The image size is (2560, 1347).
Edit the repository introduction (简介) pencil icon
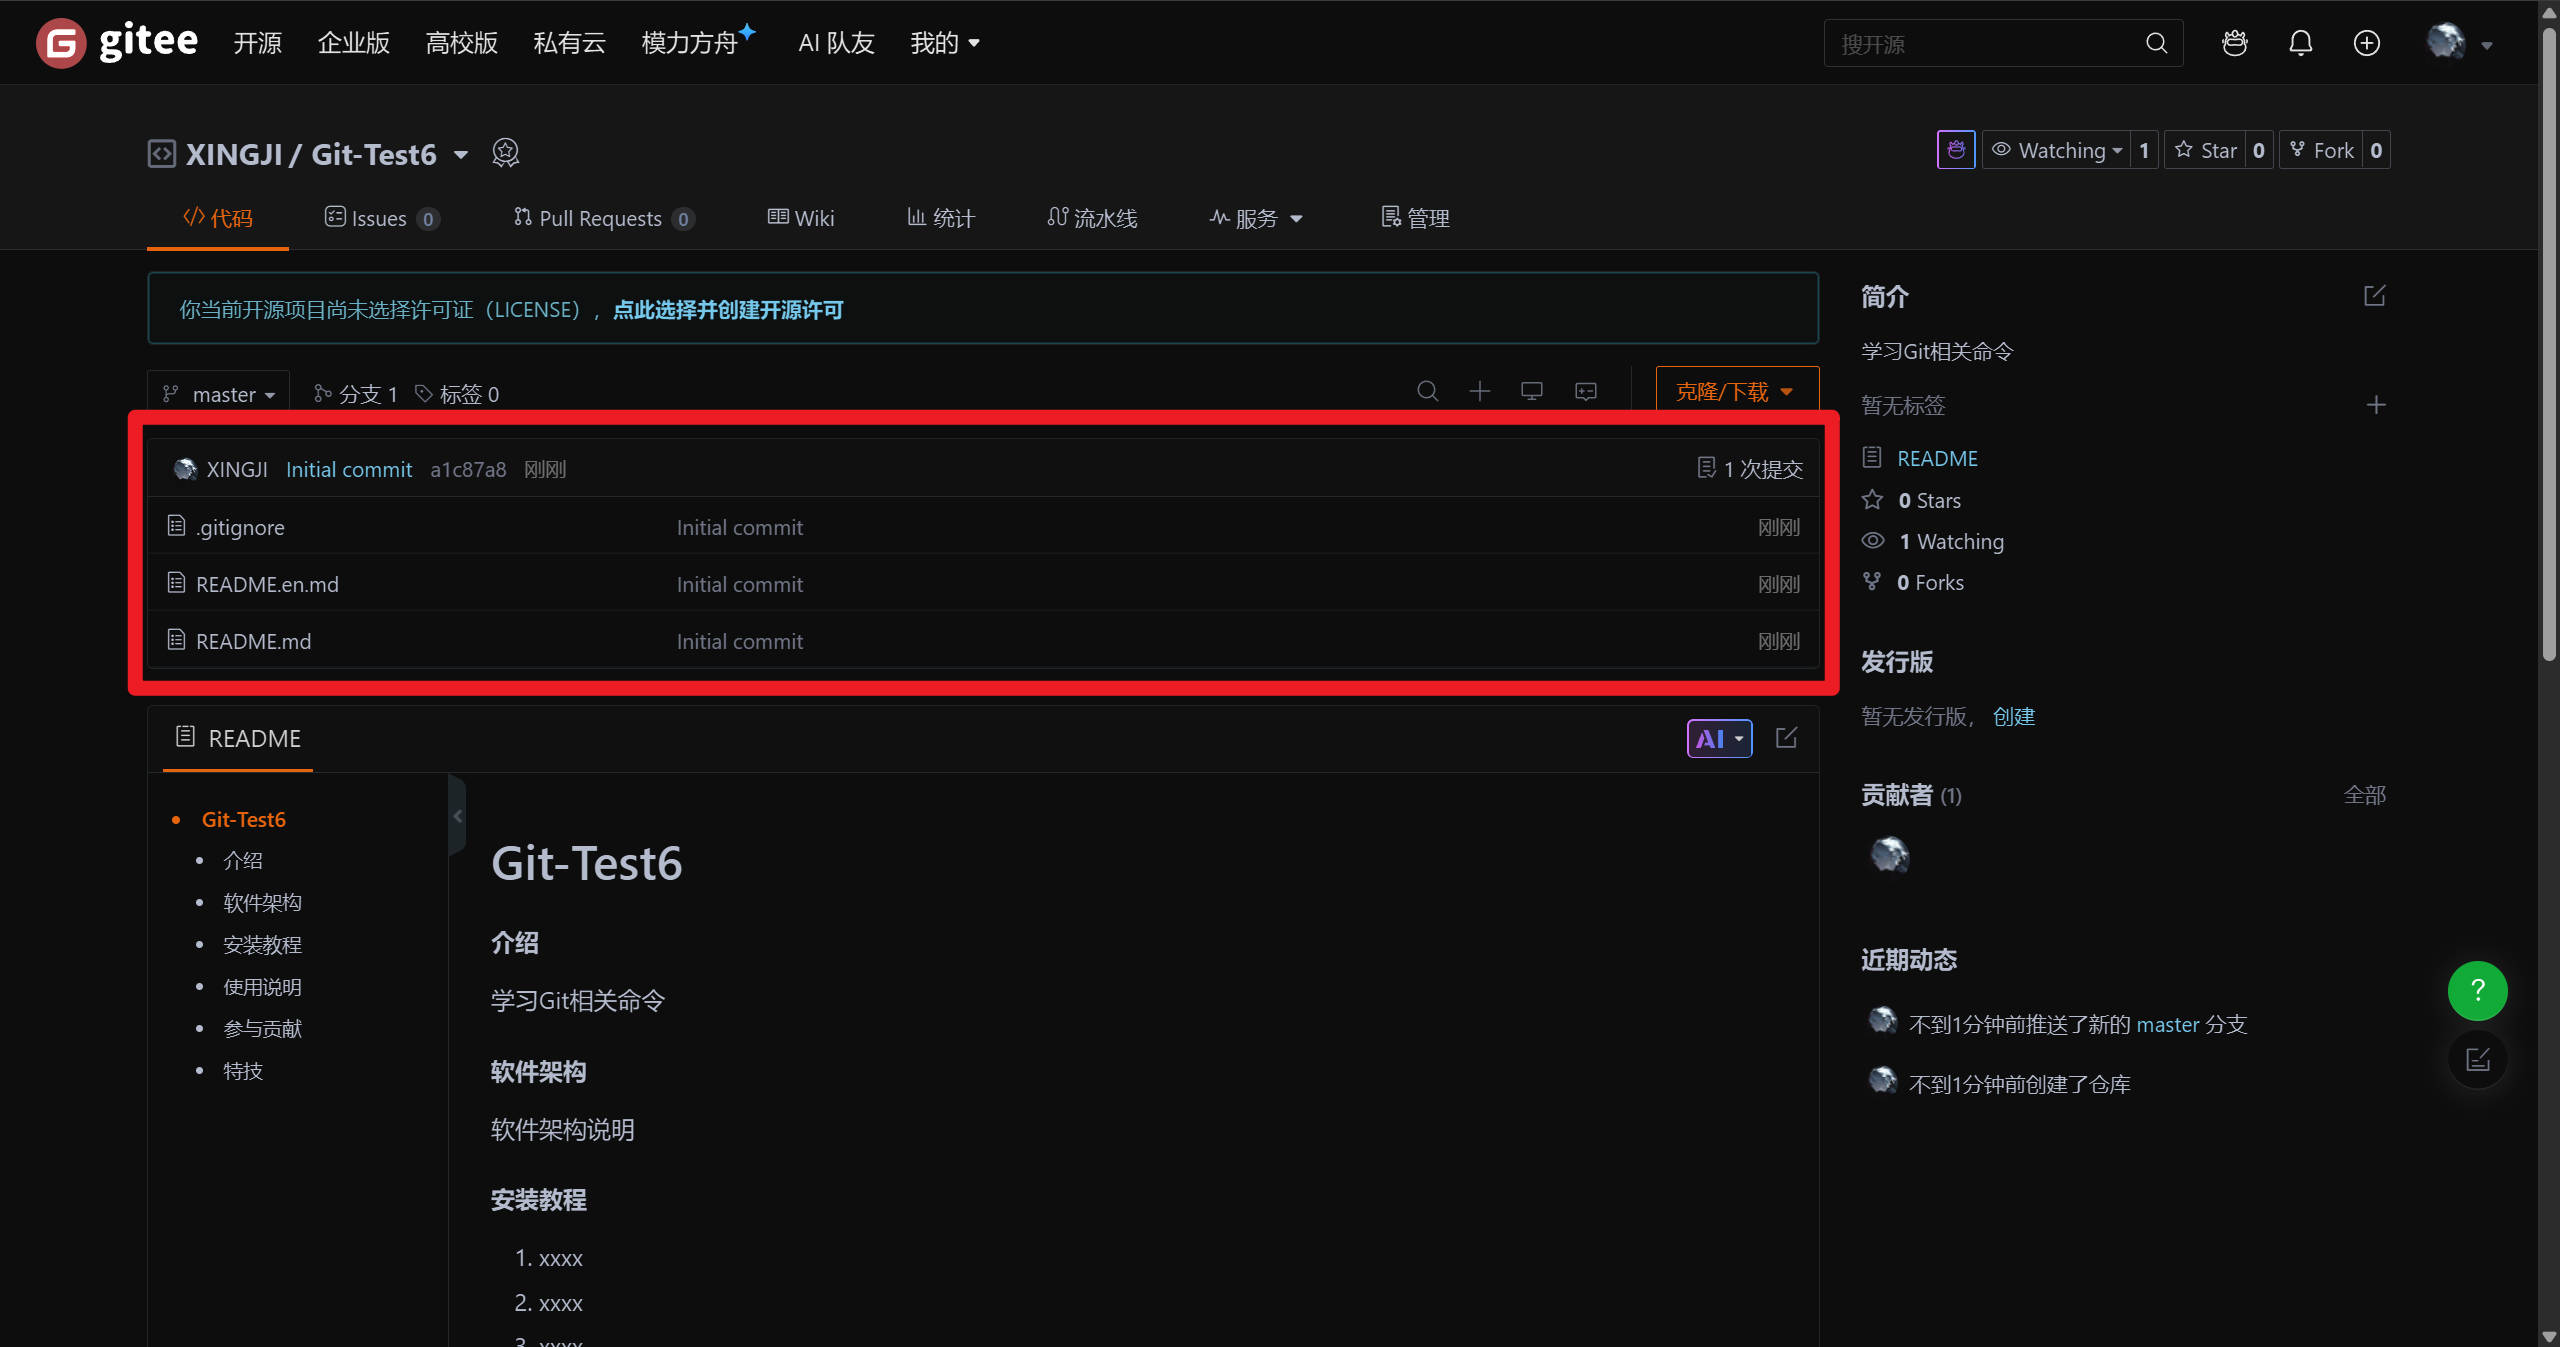pos(2374,296)
